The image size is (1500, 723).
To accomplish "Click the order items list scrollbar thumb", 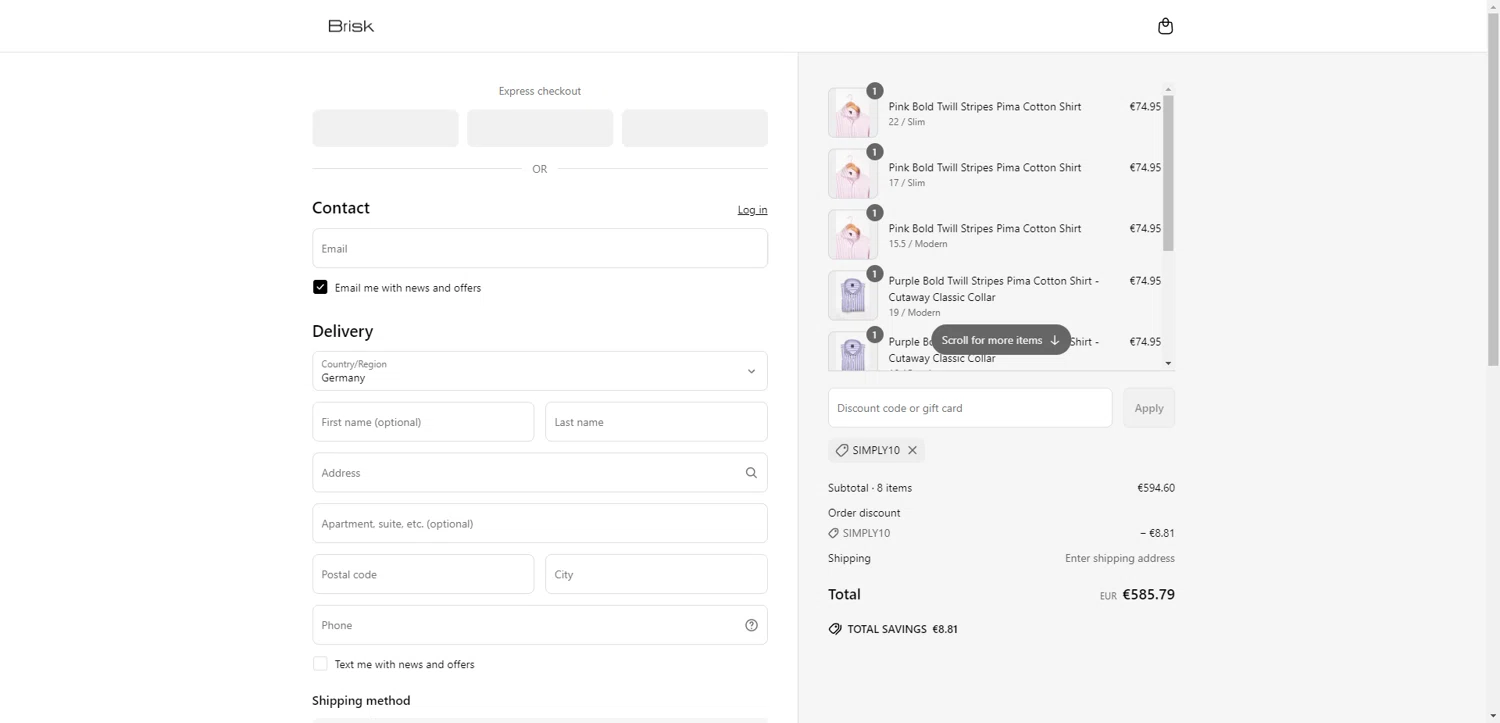I will pos(1168,173).
